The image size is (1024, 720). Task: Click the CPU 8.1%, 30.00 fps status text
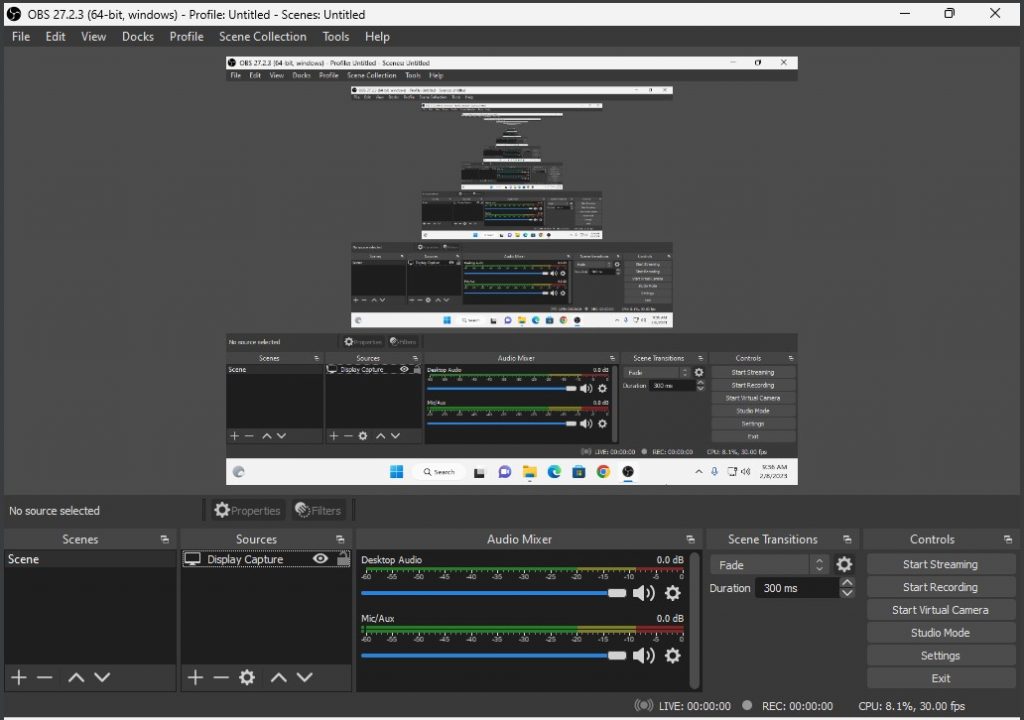coord(912,706)
